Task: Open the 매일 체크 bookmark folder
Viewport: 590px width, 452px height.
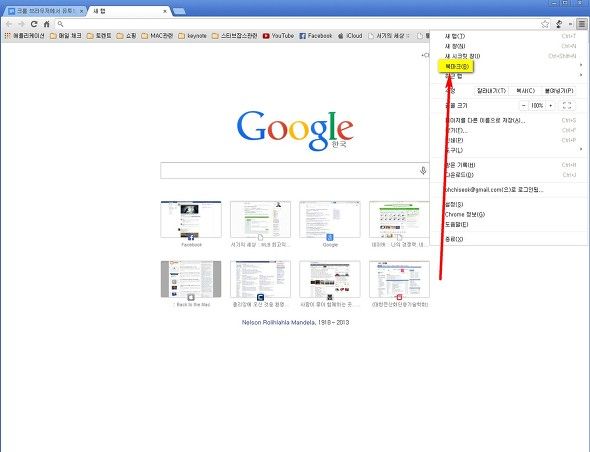Action: pyautogui.click(x=65, y=36)
